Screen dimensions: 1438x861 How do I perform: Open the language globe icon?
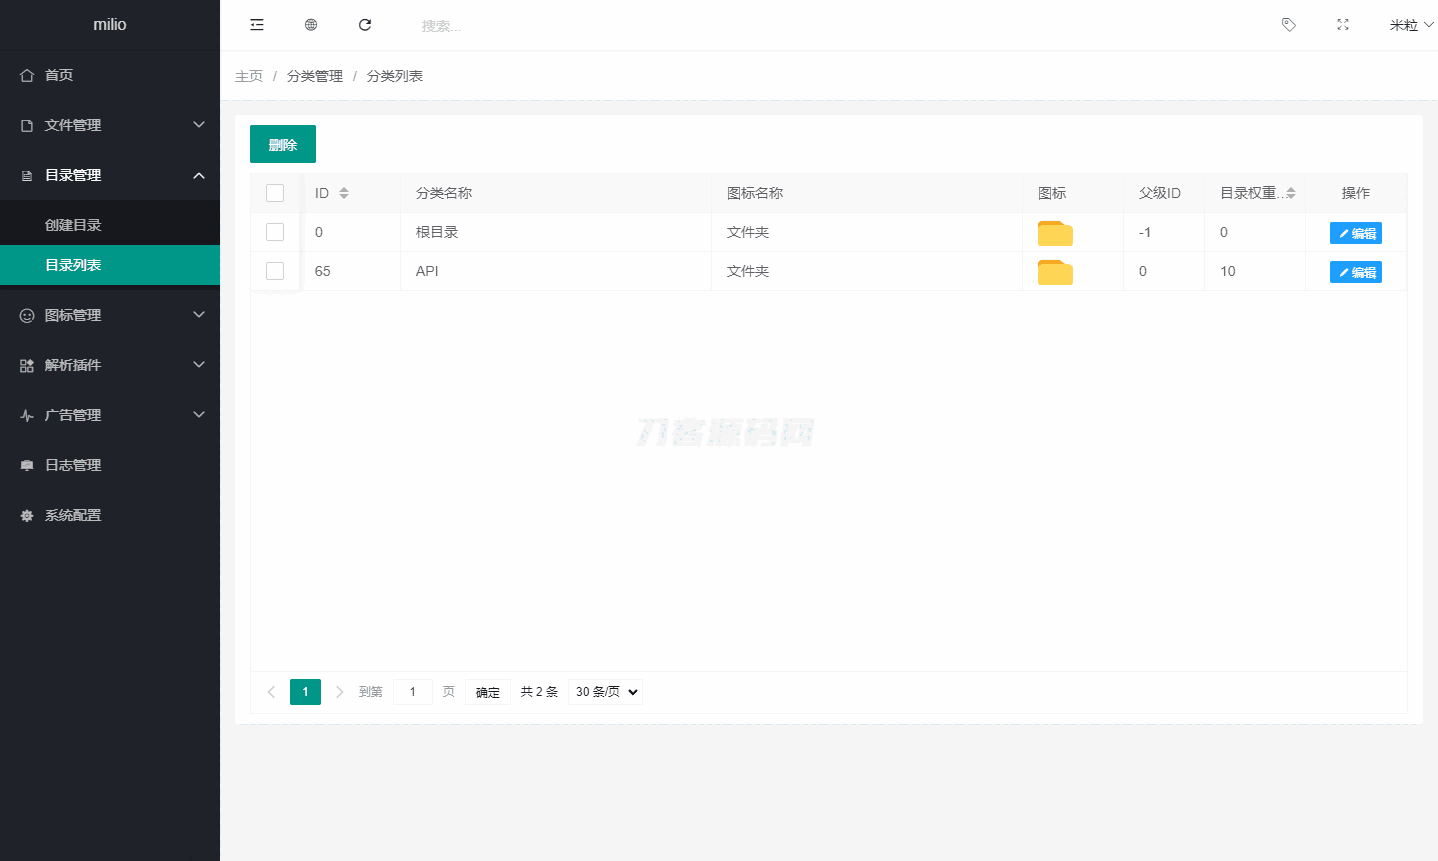311,24
